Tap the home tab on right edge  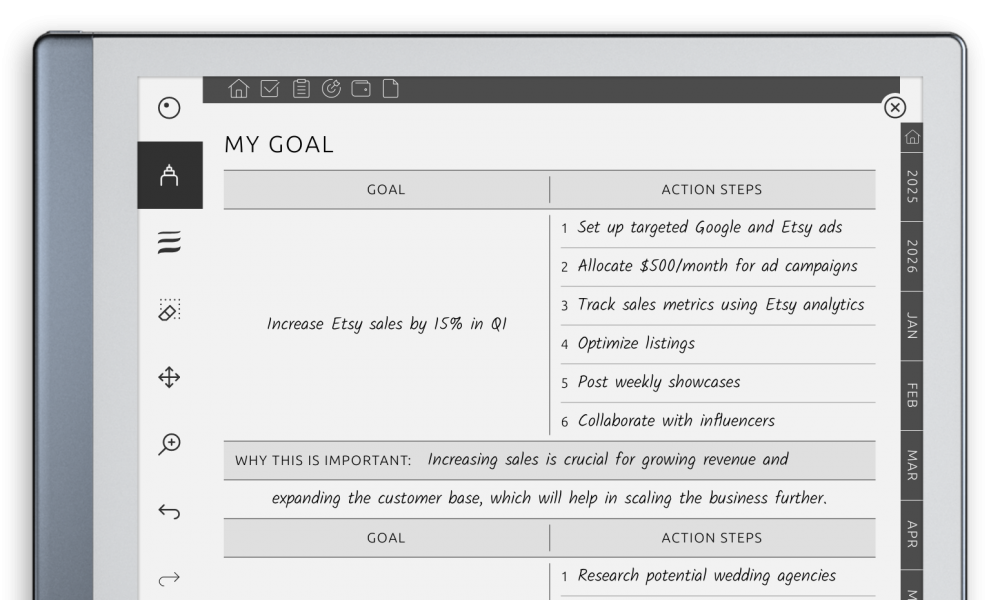(911, 137)
